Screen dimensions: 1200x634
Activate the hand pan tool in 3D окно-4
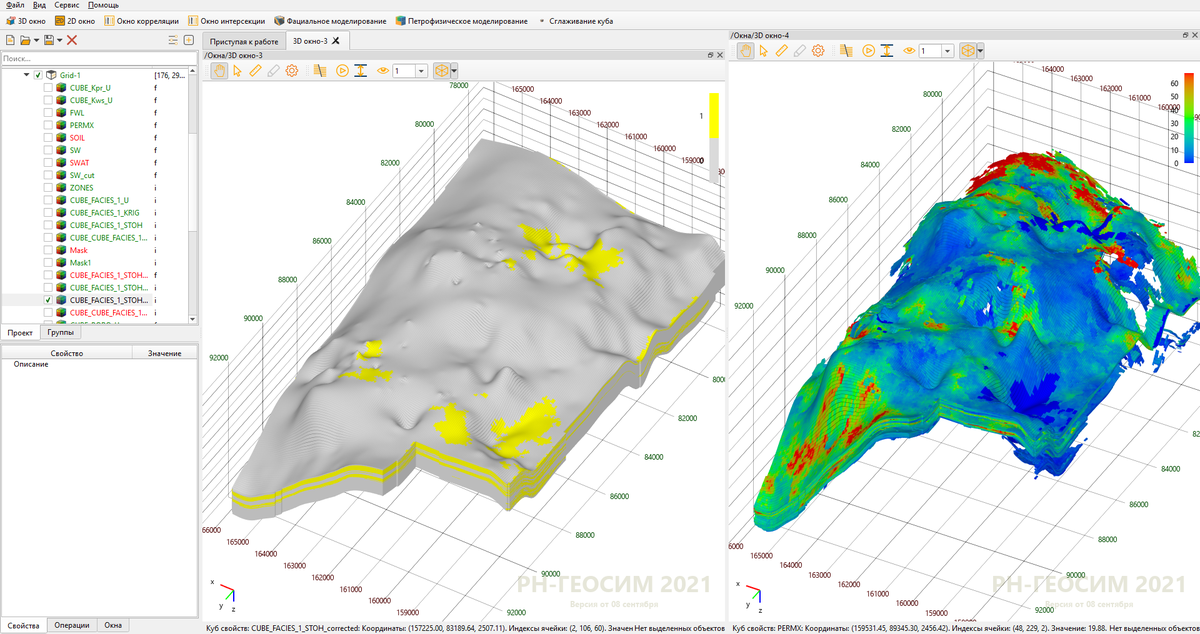pyautogui.click(x=745, y=50)
